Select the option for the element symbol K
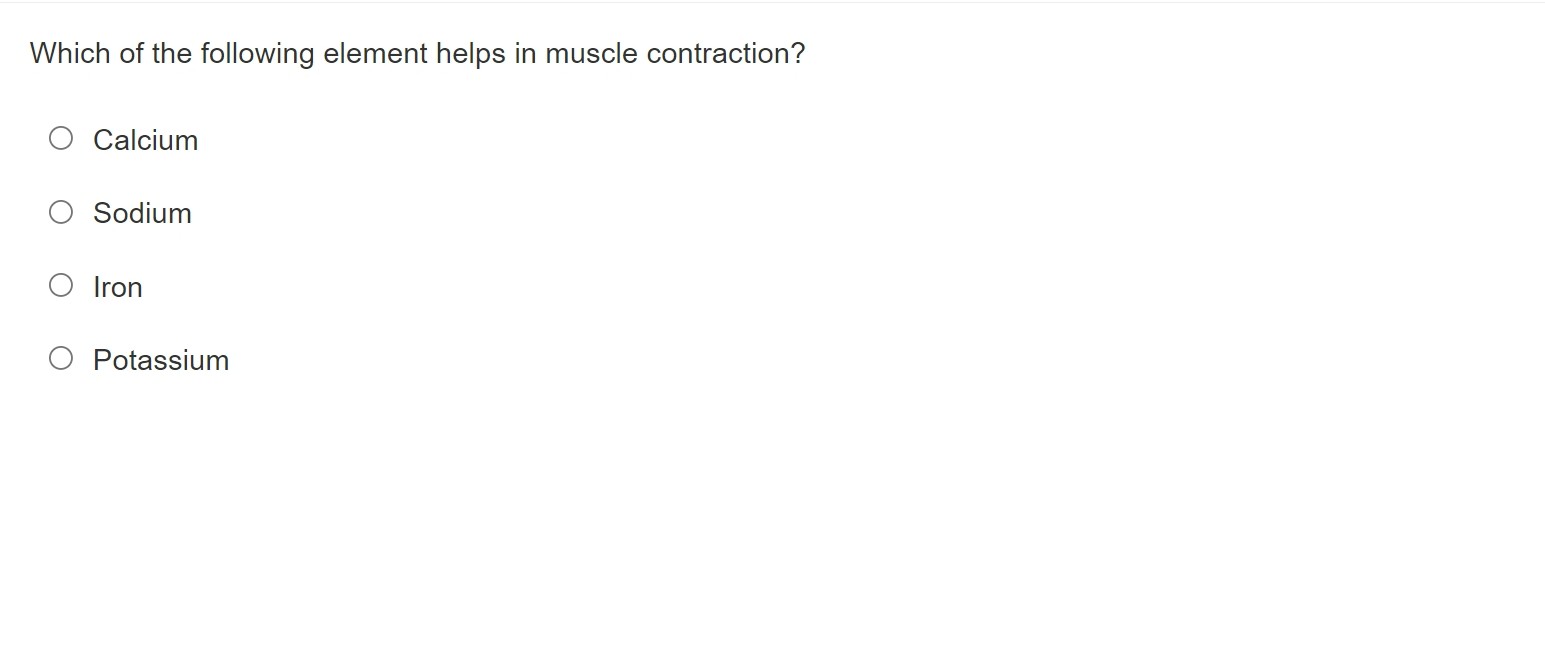1545x669 pixels. point(61,358)
